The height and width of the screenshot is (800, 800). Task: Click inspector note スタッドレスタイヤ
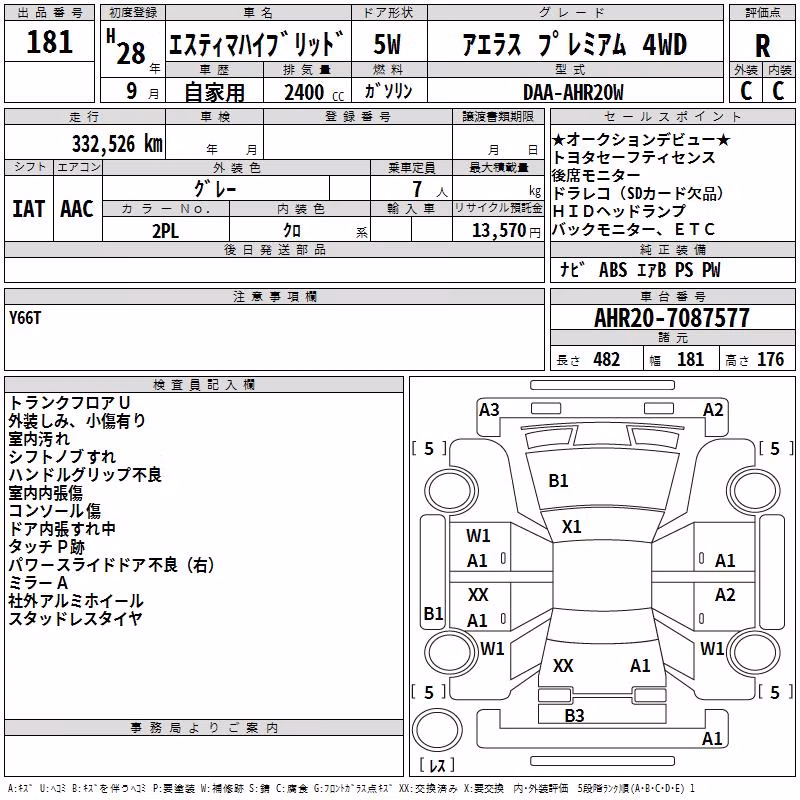[75, 618]
